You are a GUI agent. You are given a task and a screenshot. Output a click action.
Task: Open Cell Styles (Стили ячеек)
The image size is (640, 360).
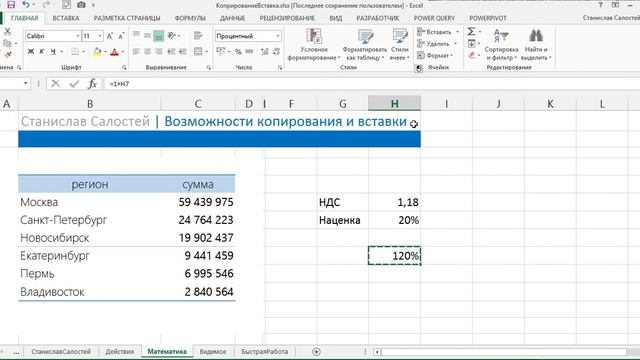tap(399, 45)
